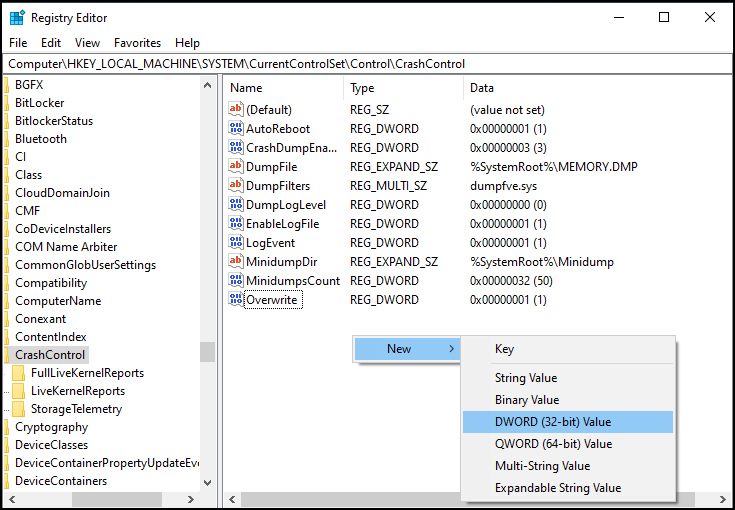This screenshot has width=735, height=510.
Task: Click the 0x00000032 (50) data value
Action: point(511,281)
